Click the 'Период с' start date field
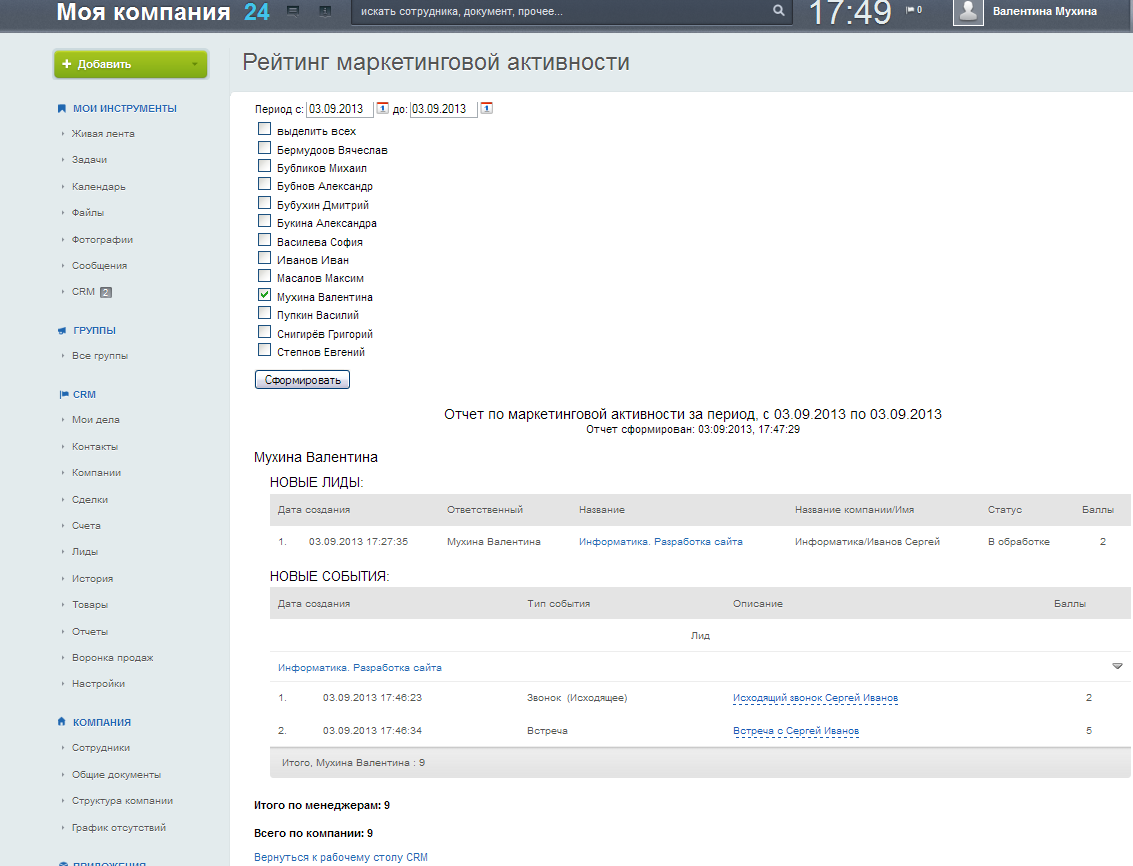 339,109
